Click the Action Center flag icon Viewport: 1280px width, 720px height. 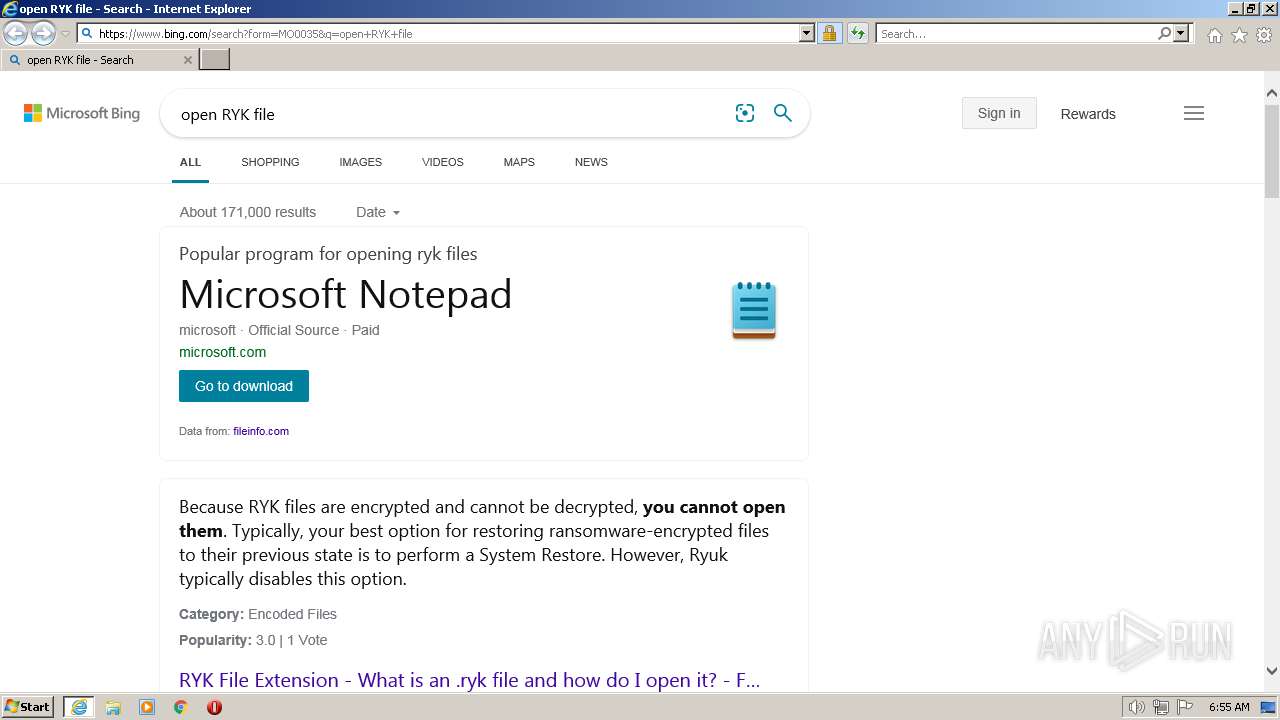(1185, 707)
